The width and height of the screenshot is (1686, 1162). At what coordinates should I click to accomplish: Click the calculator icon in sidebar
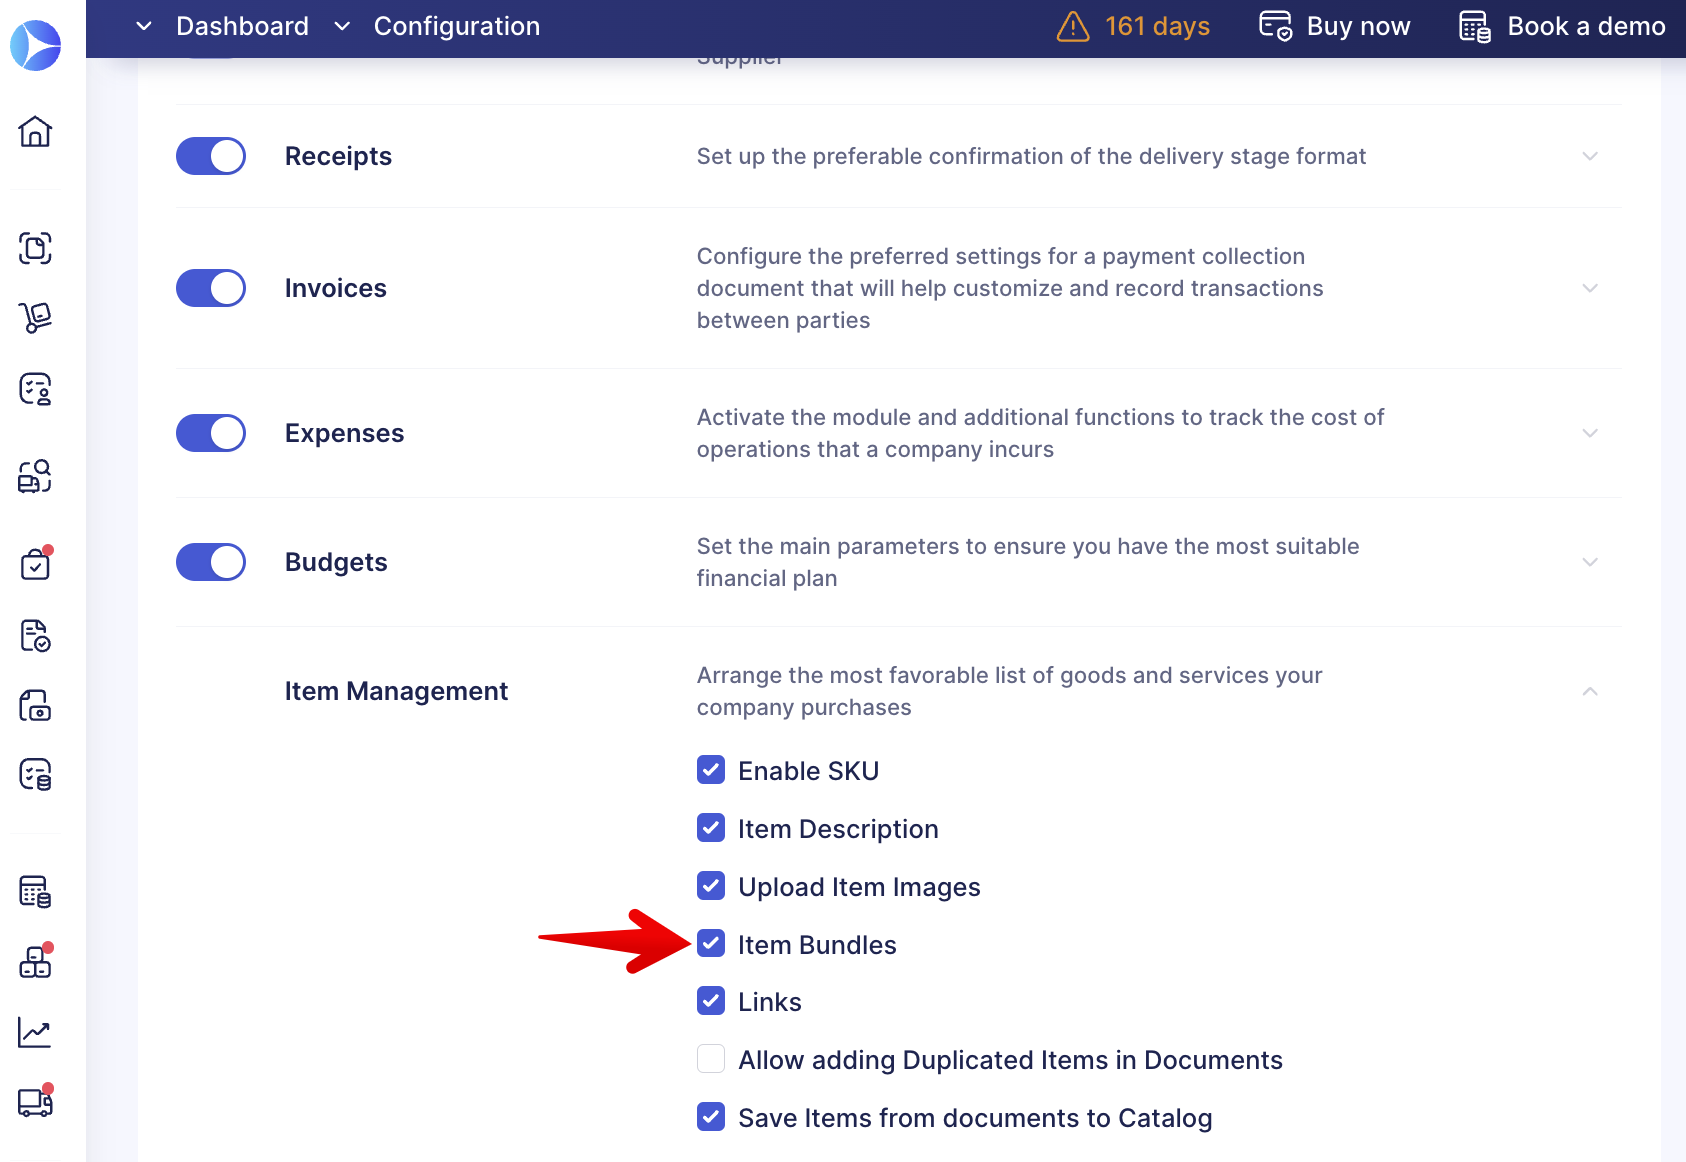coord(35,891)
